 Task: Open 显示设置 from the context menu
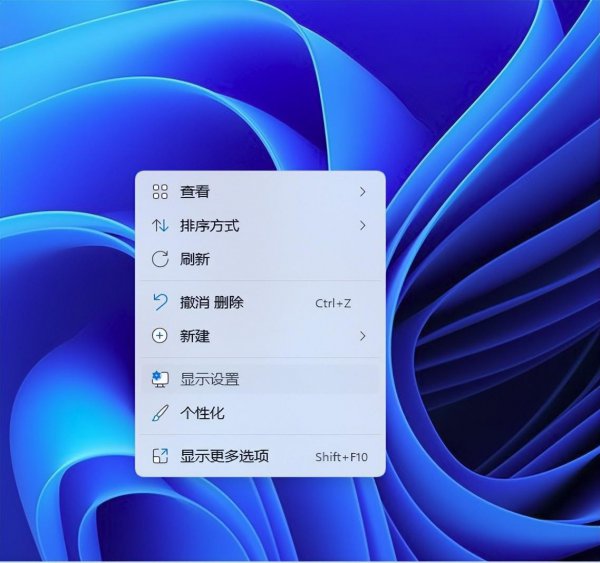click(x=260, y=379)
